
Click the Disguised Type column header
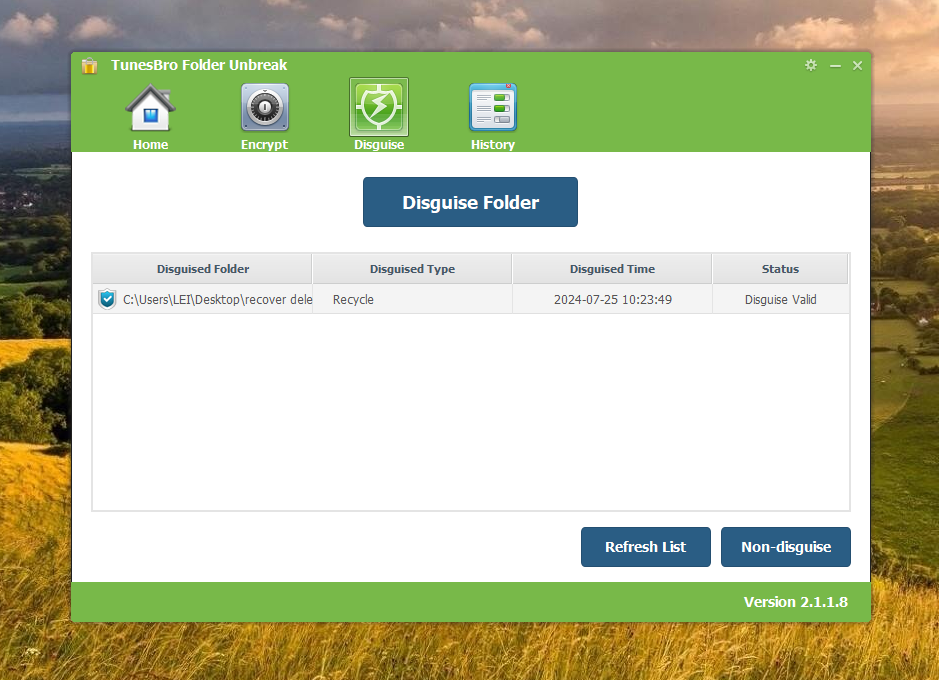click(412, 269)
